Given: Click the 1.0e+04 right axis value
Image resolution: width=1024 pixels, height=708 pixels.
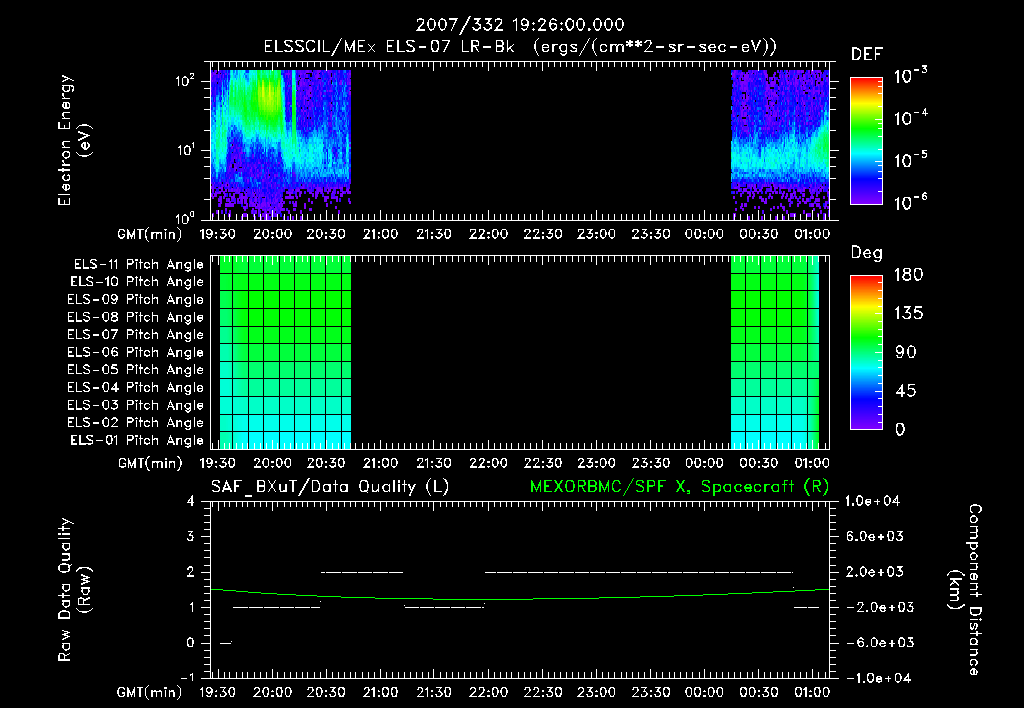Looking at the screenshot, I should 872,502.
